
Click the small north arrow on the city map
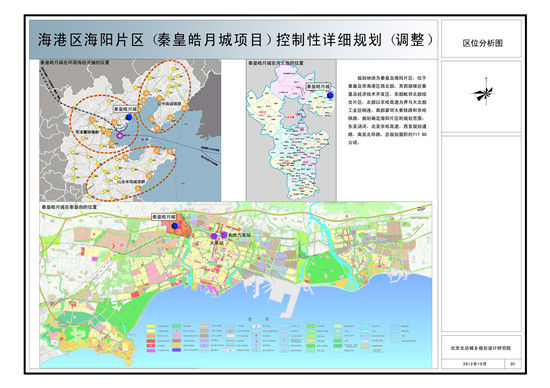(420, 209)
